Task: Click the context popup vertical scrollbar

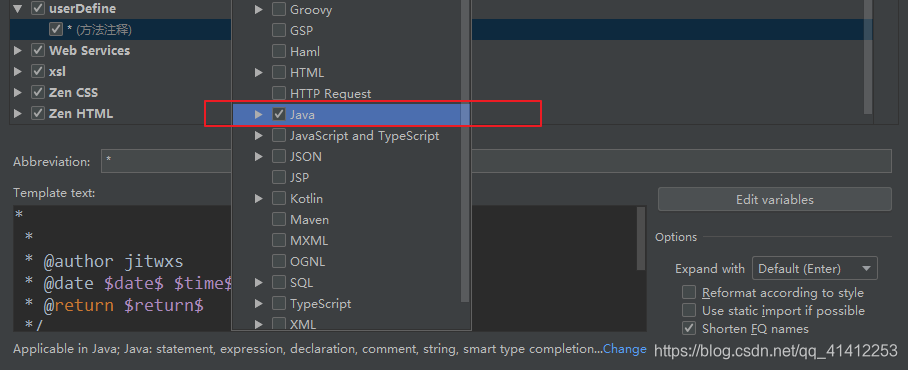Action: [464, 151]
